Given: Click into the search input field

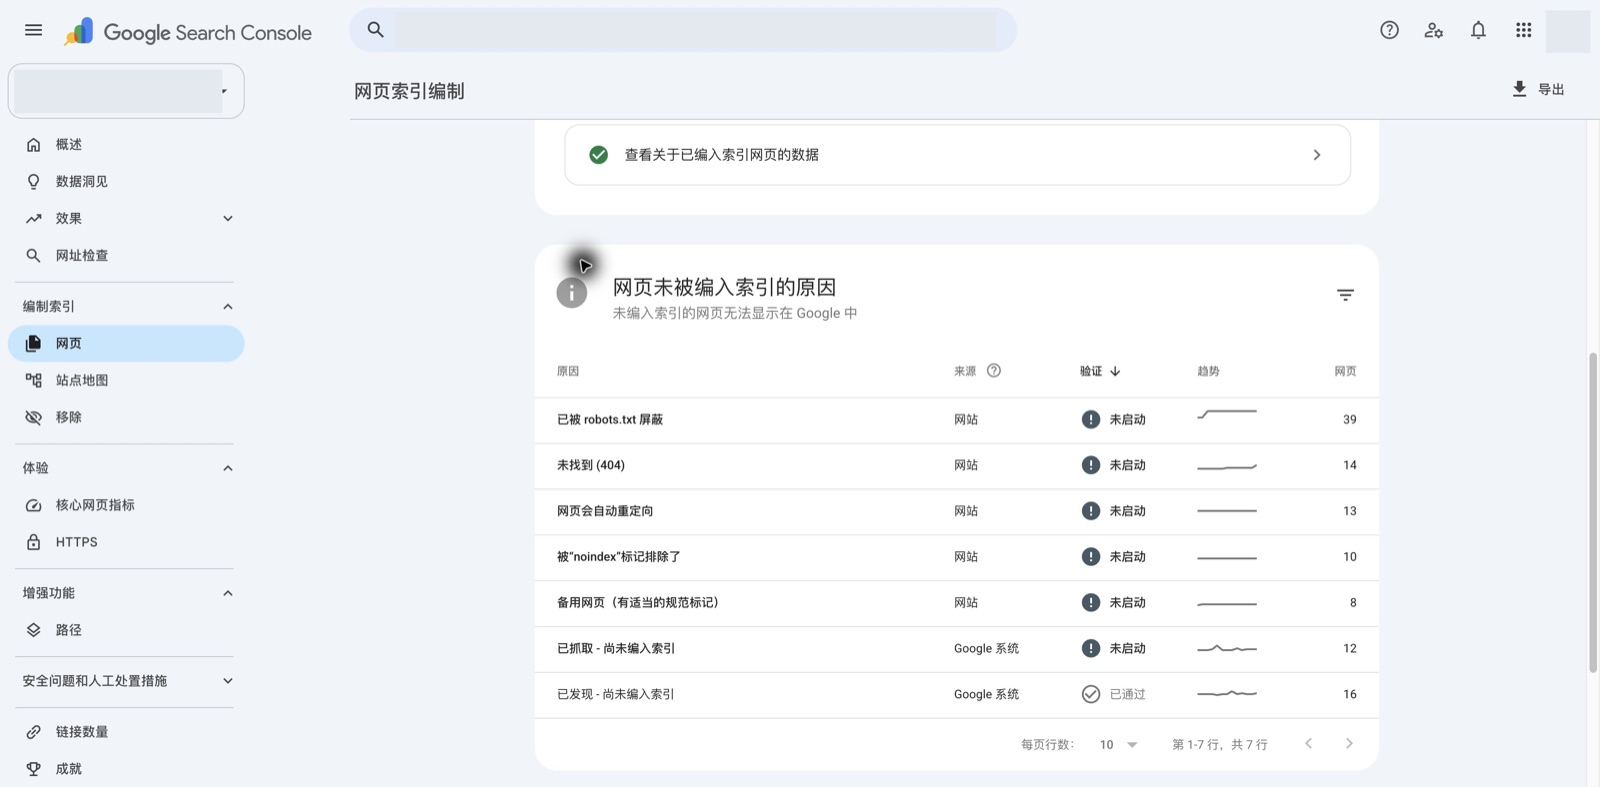Looking at the screenshot, I should [695, 30].
